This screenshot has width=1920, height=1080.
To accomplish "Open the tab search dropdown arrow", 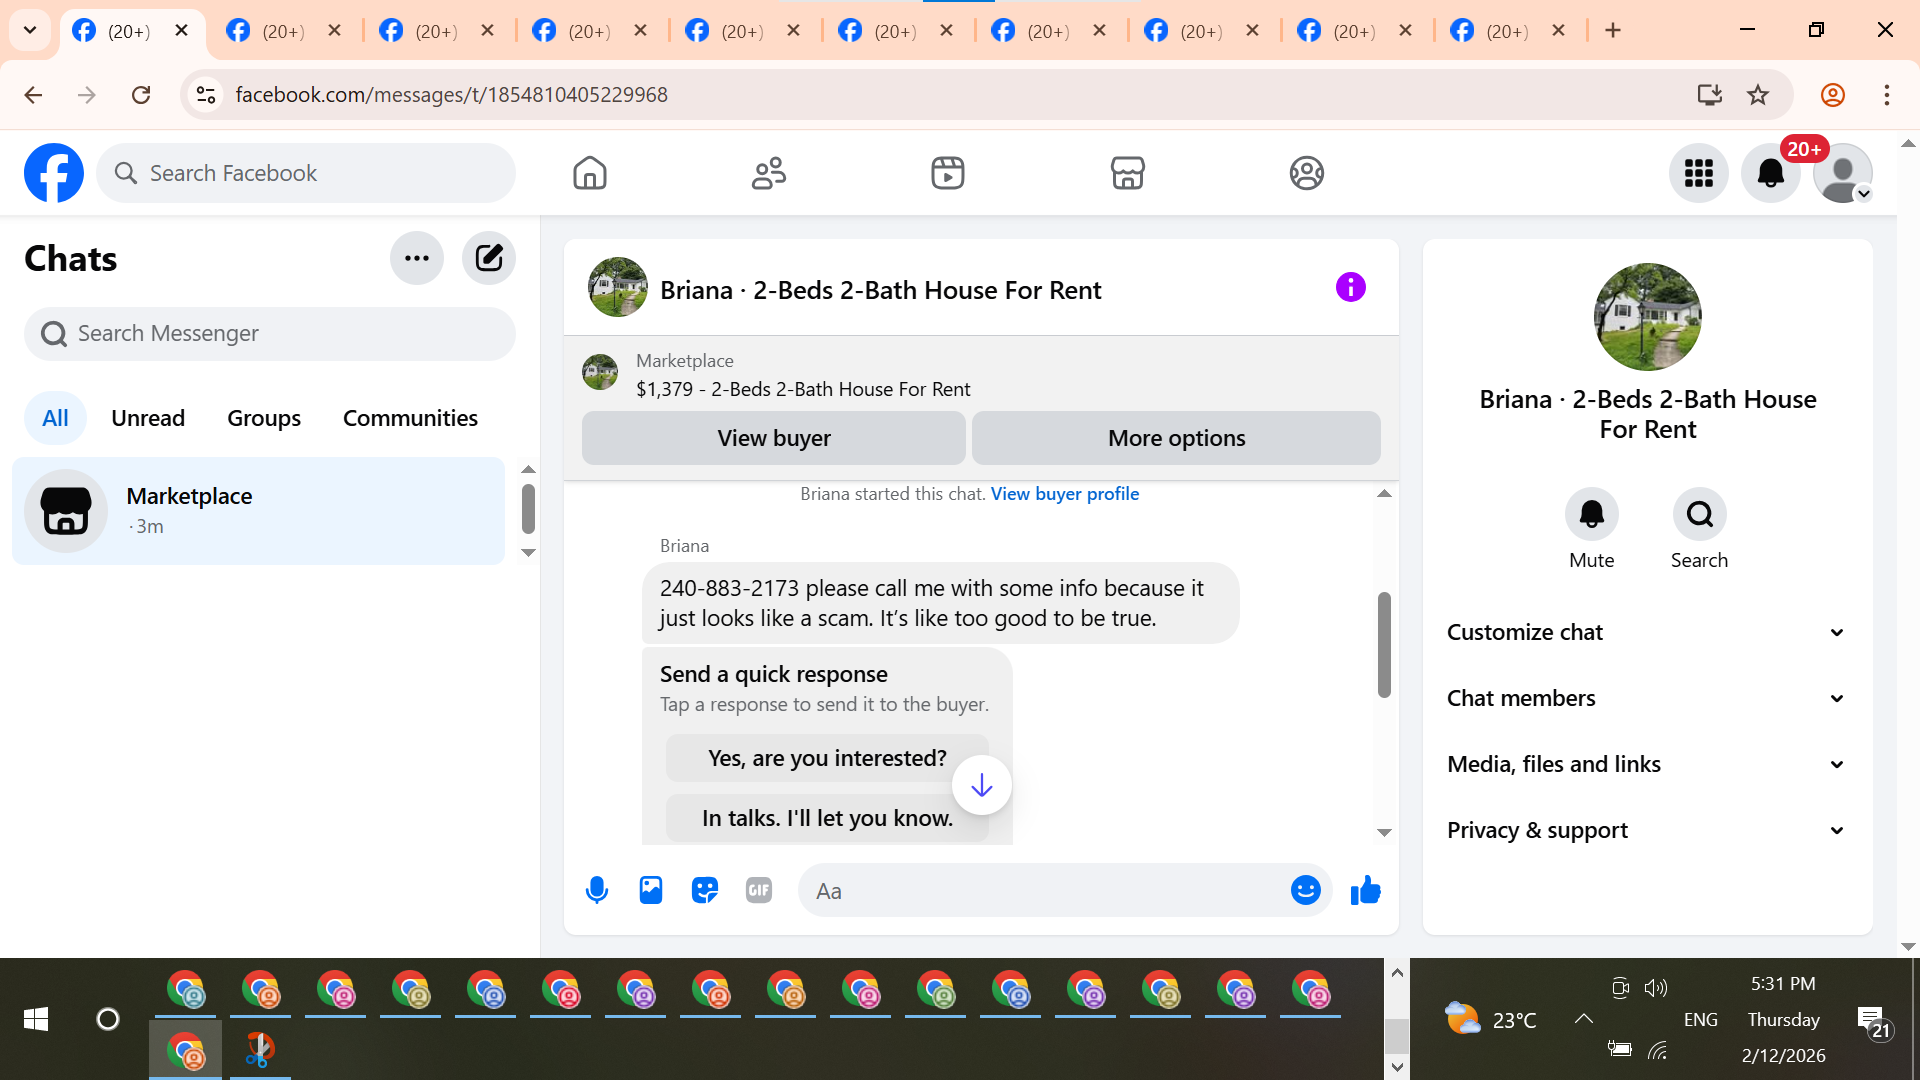I will [30, 30].
